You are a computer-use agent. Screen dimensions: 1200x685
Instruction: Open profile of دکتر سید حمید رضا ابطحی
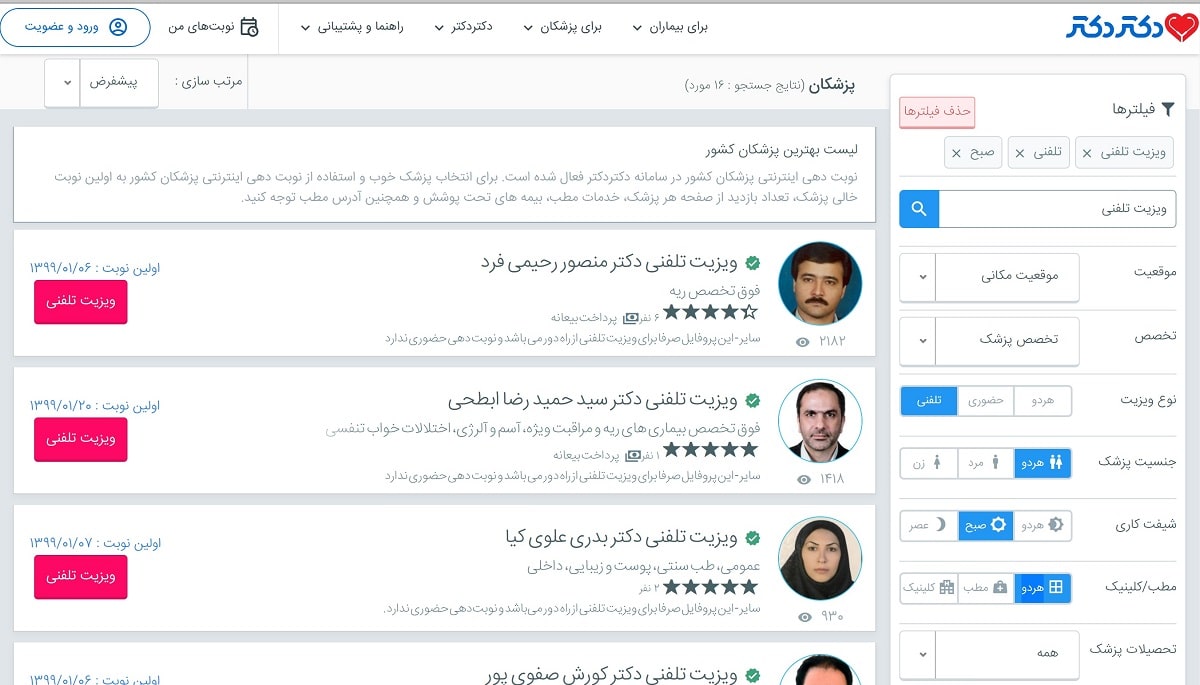tap(593, 400)
